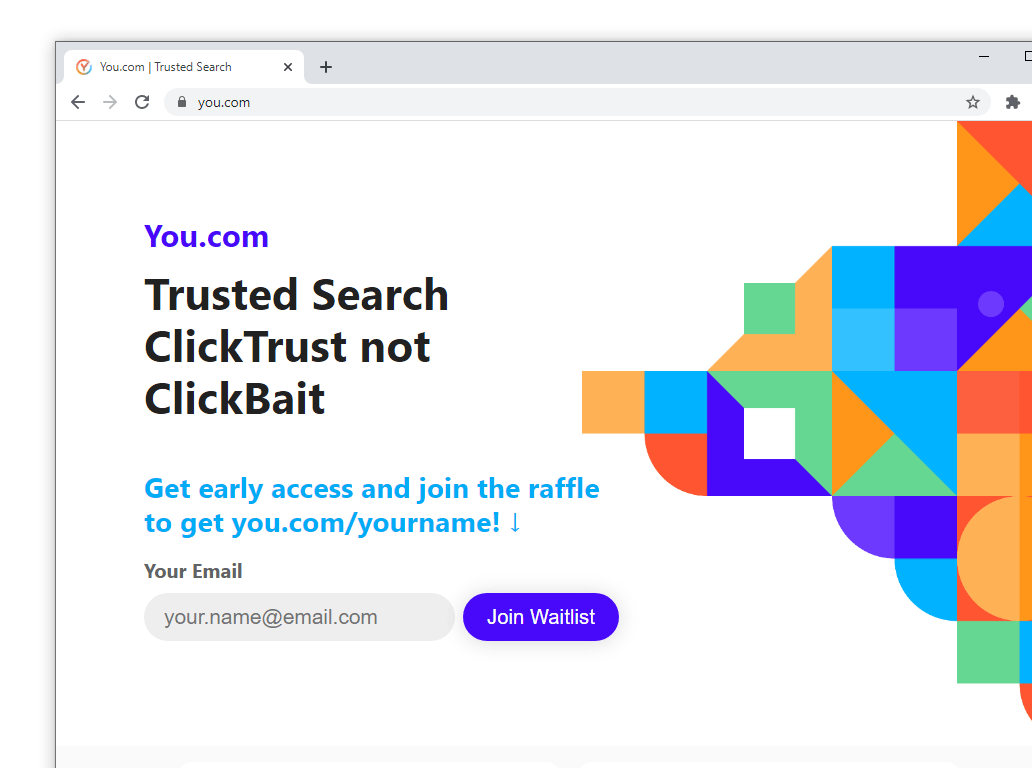This screenshot has height=768, width=1032.
Task: Click the You.com favicon on the tab
Action: (84, 66)
